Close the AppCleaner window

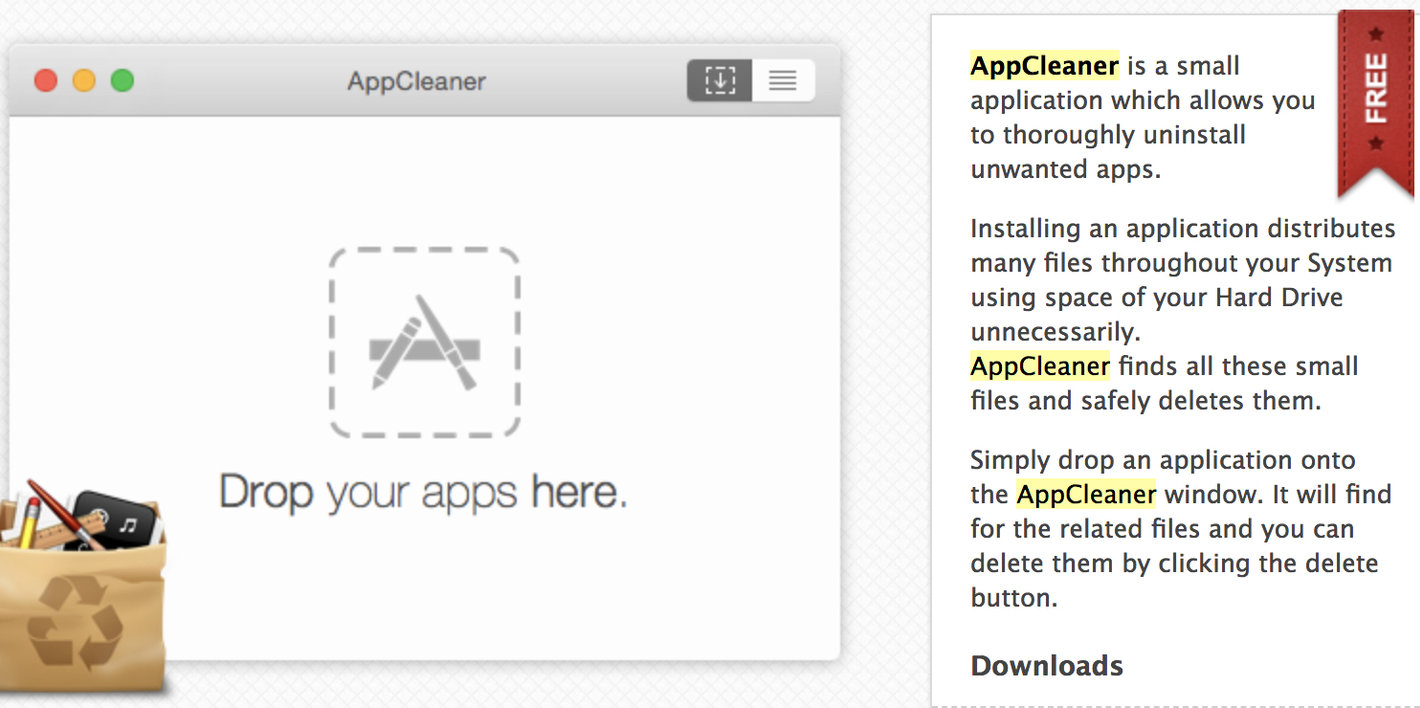pyautogui.click(x=46, y=81)
